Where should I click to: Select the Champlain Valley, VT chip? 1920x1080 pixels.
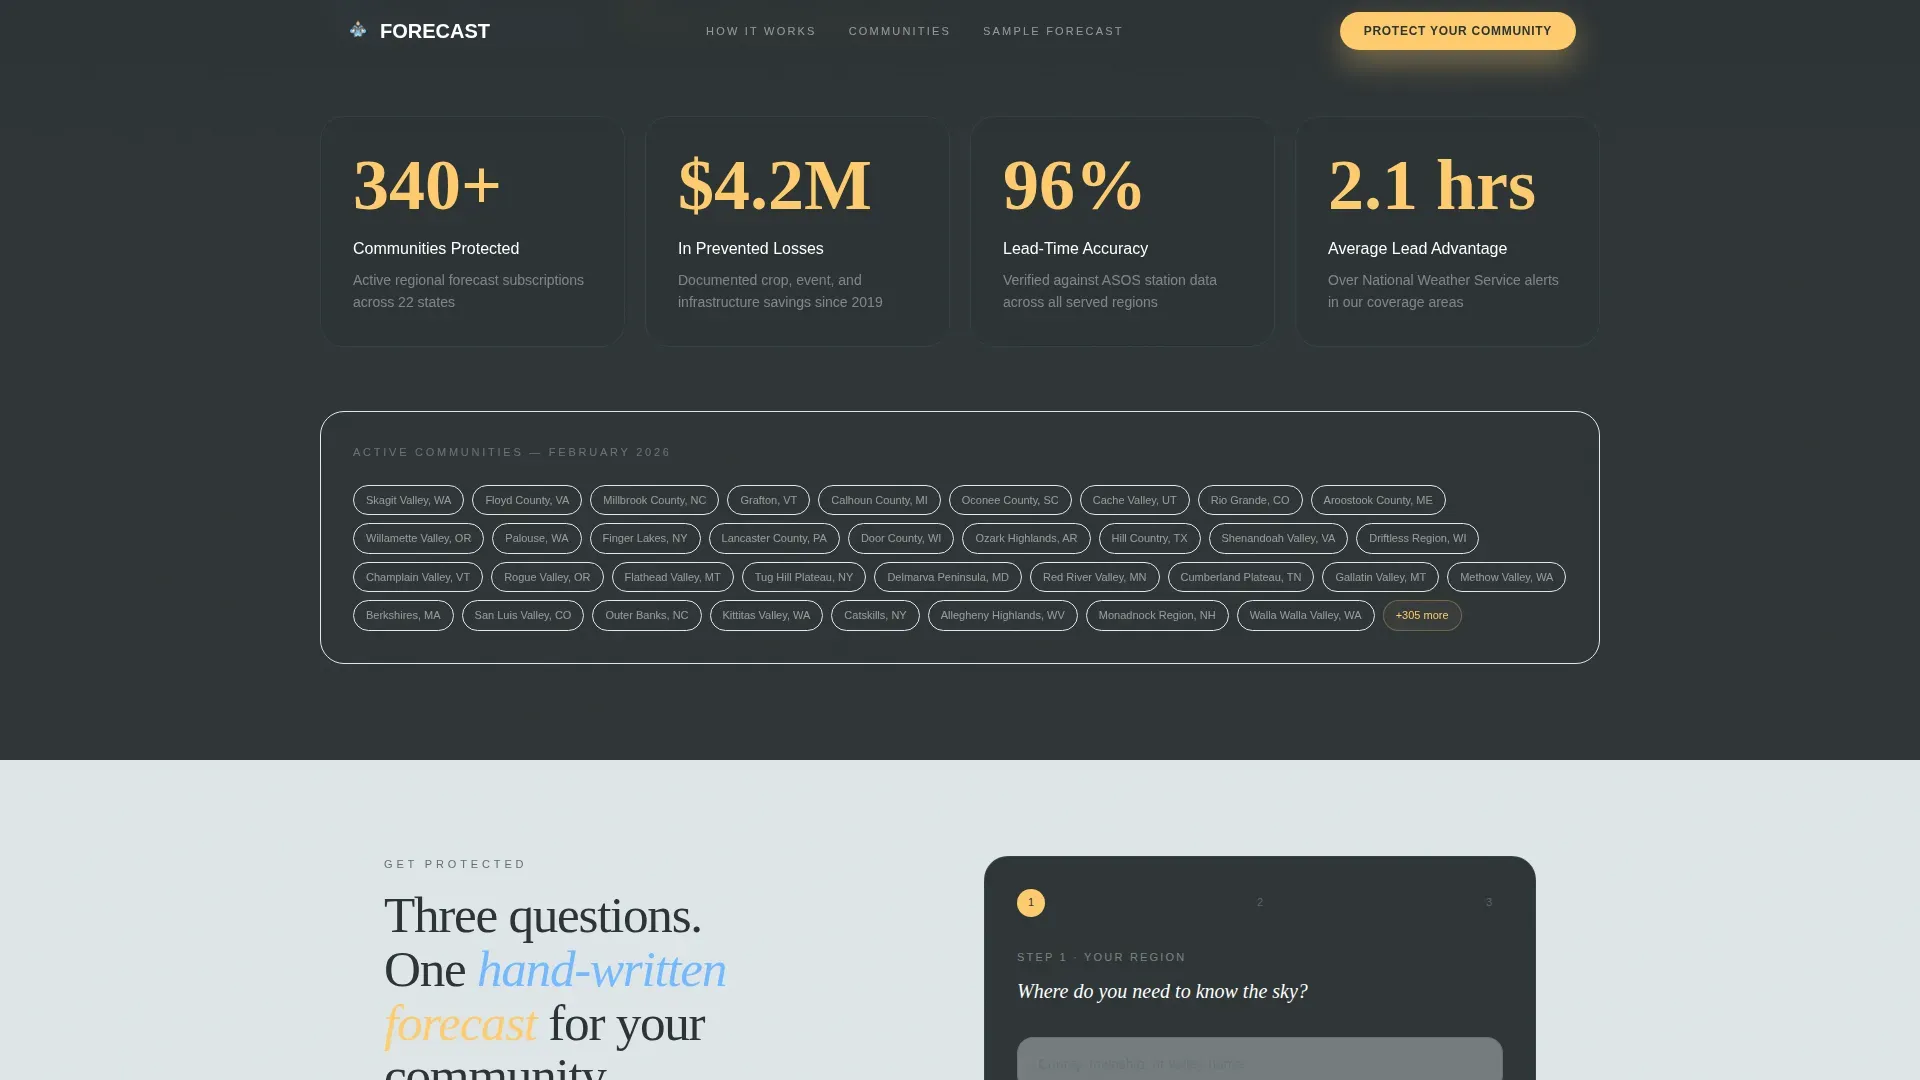click(418, 577)
